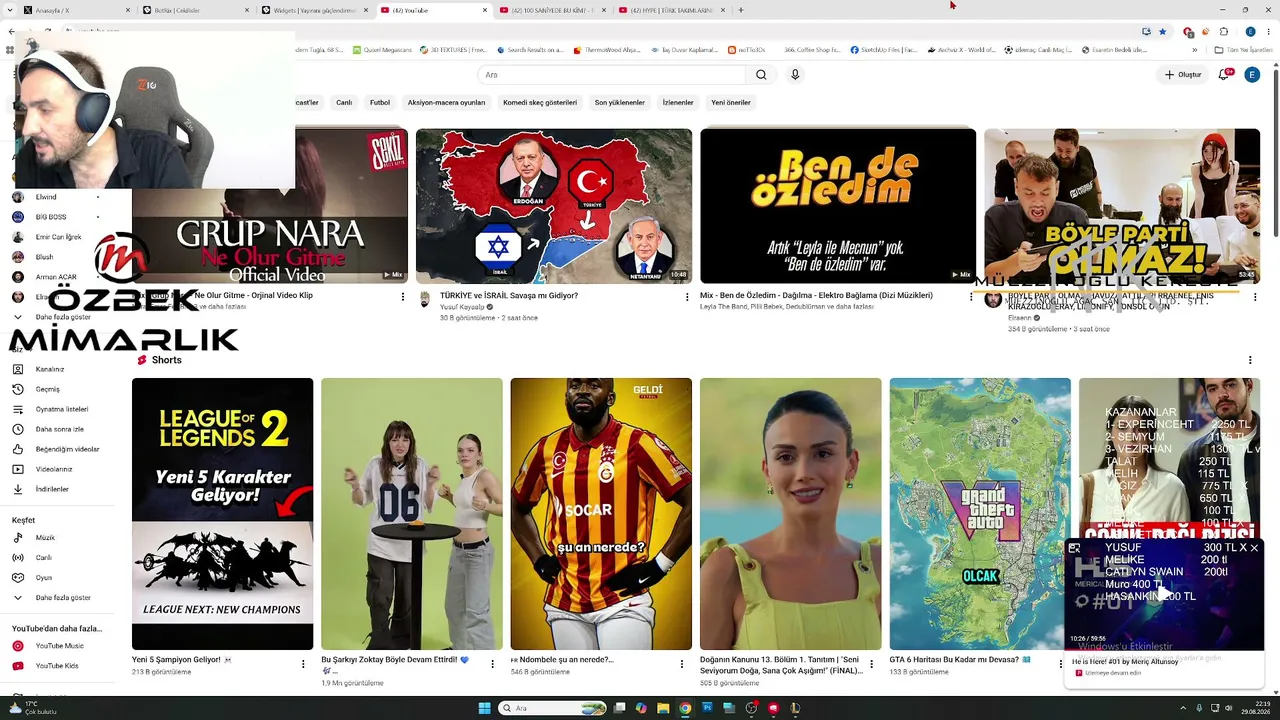Activate voice search microphone icon
The height and width of the screenshot is (720, 1280).
click(795, 75)
